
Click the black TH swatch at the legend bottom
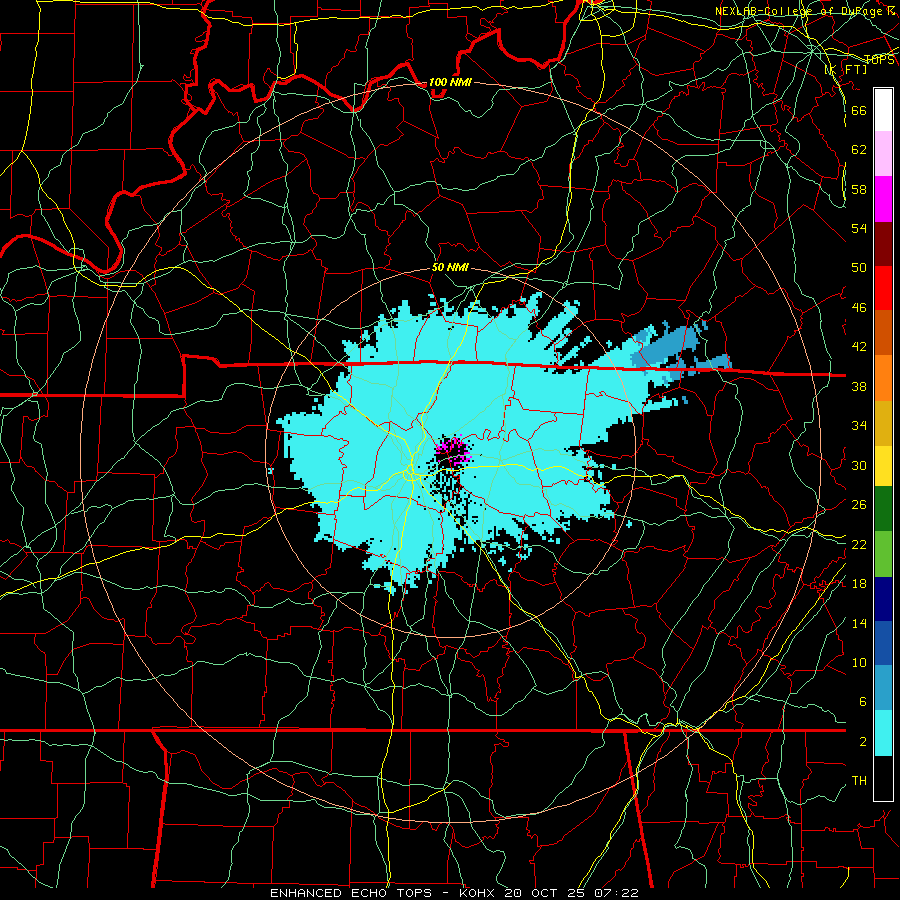pos(883,778)
